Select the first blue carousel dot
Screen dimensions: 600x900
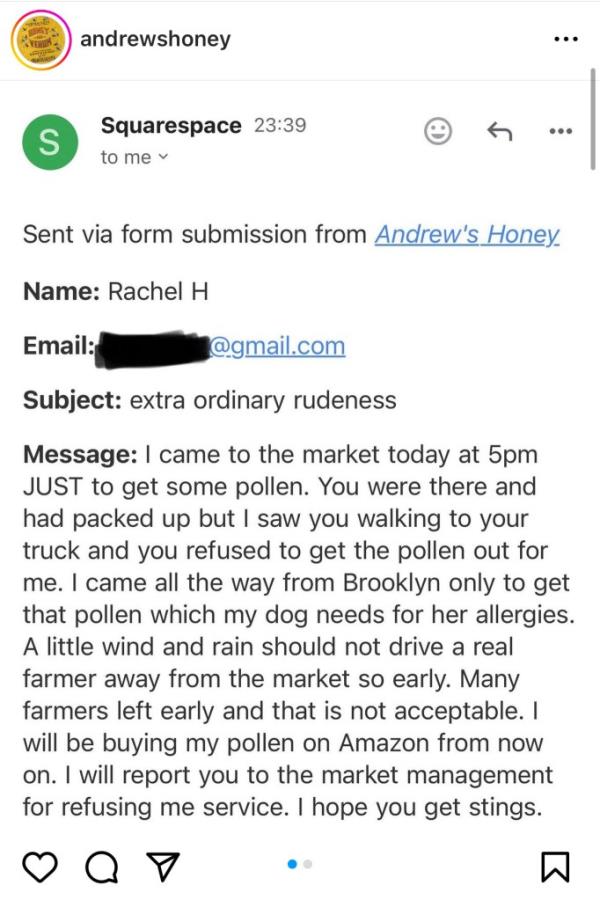292,864
